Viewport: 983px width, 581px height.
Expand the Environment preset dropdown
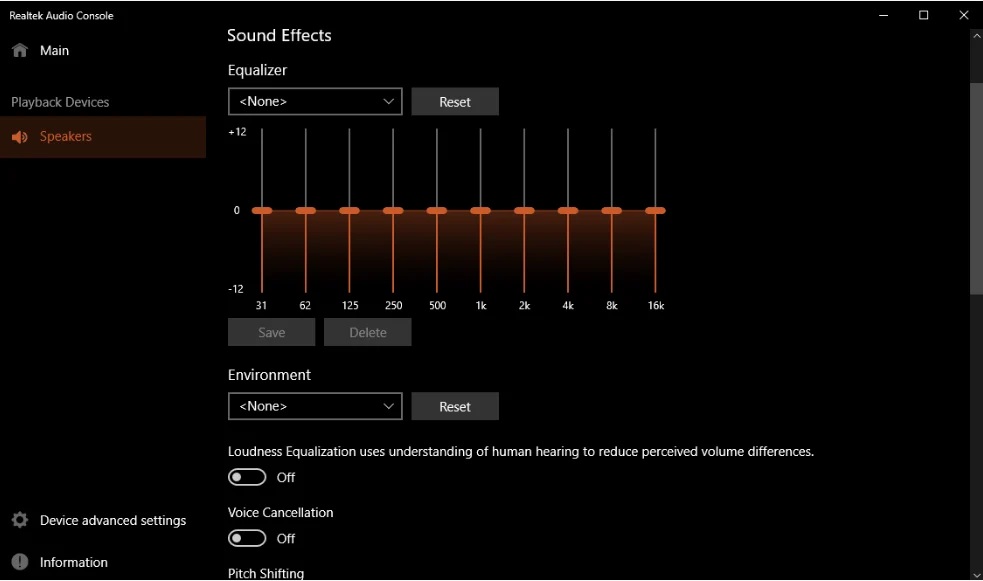pos(315,406)
